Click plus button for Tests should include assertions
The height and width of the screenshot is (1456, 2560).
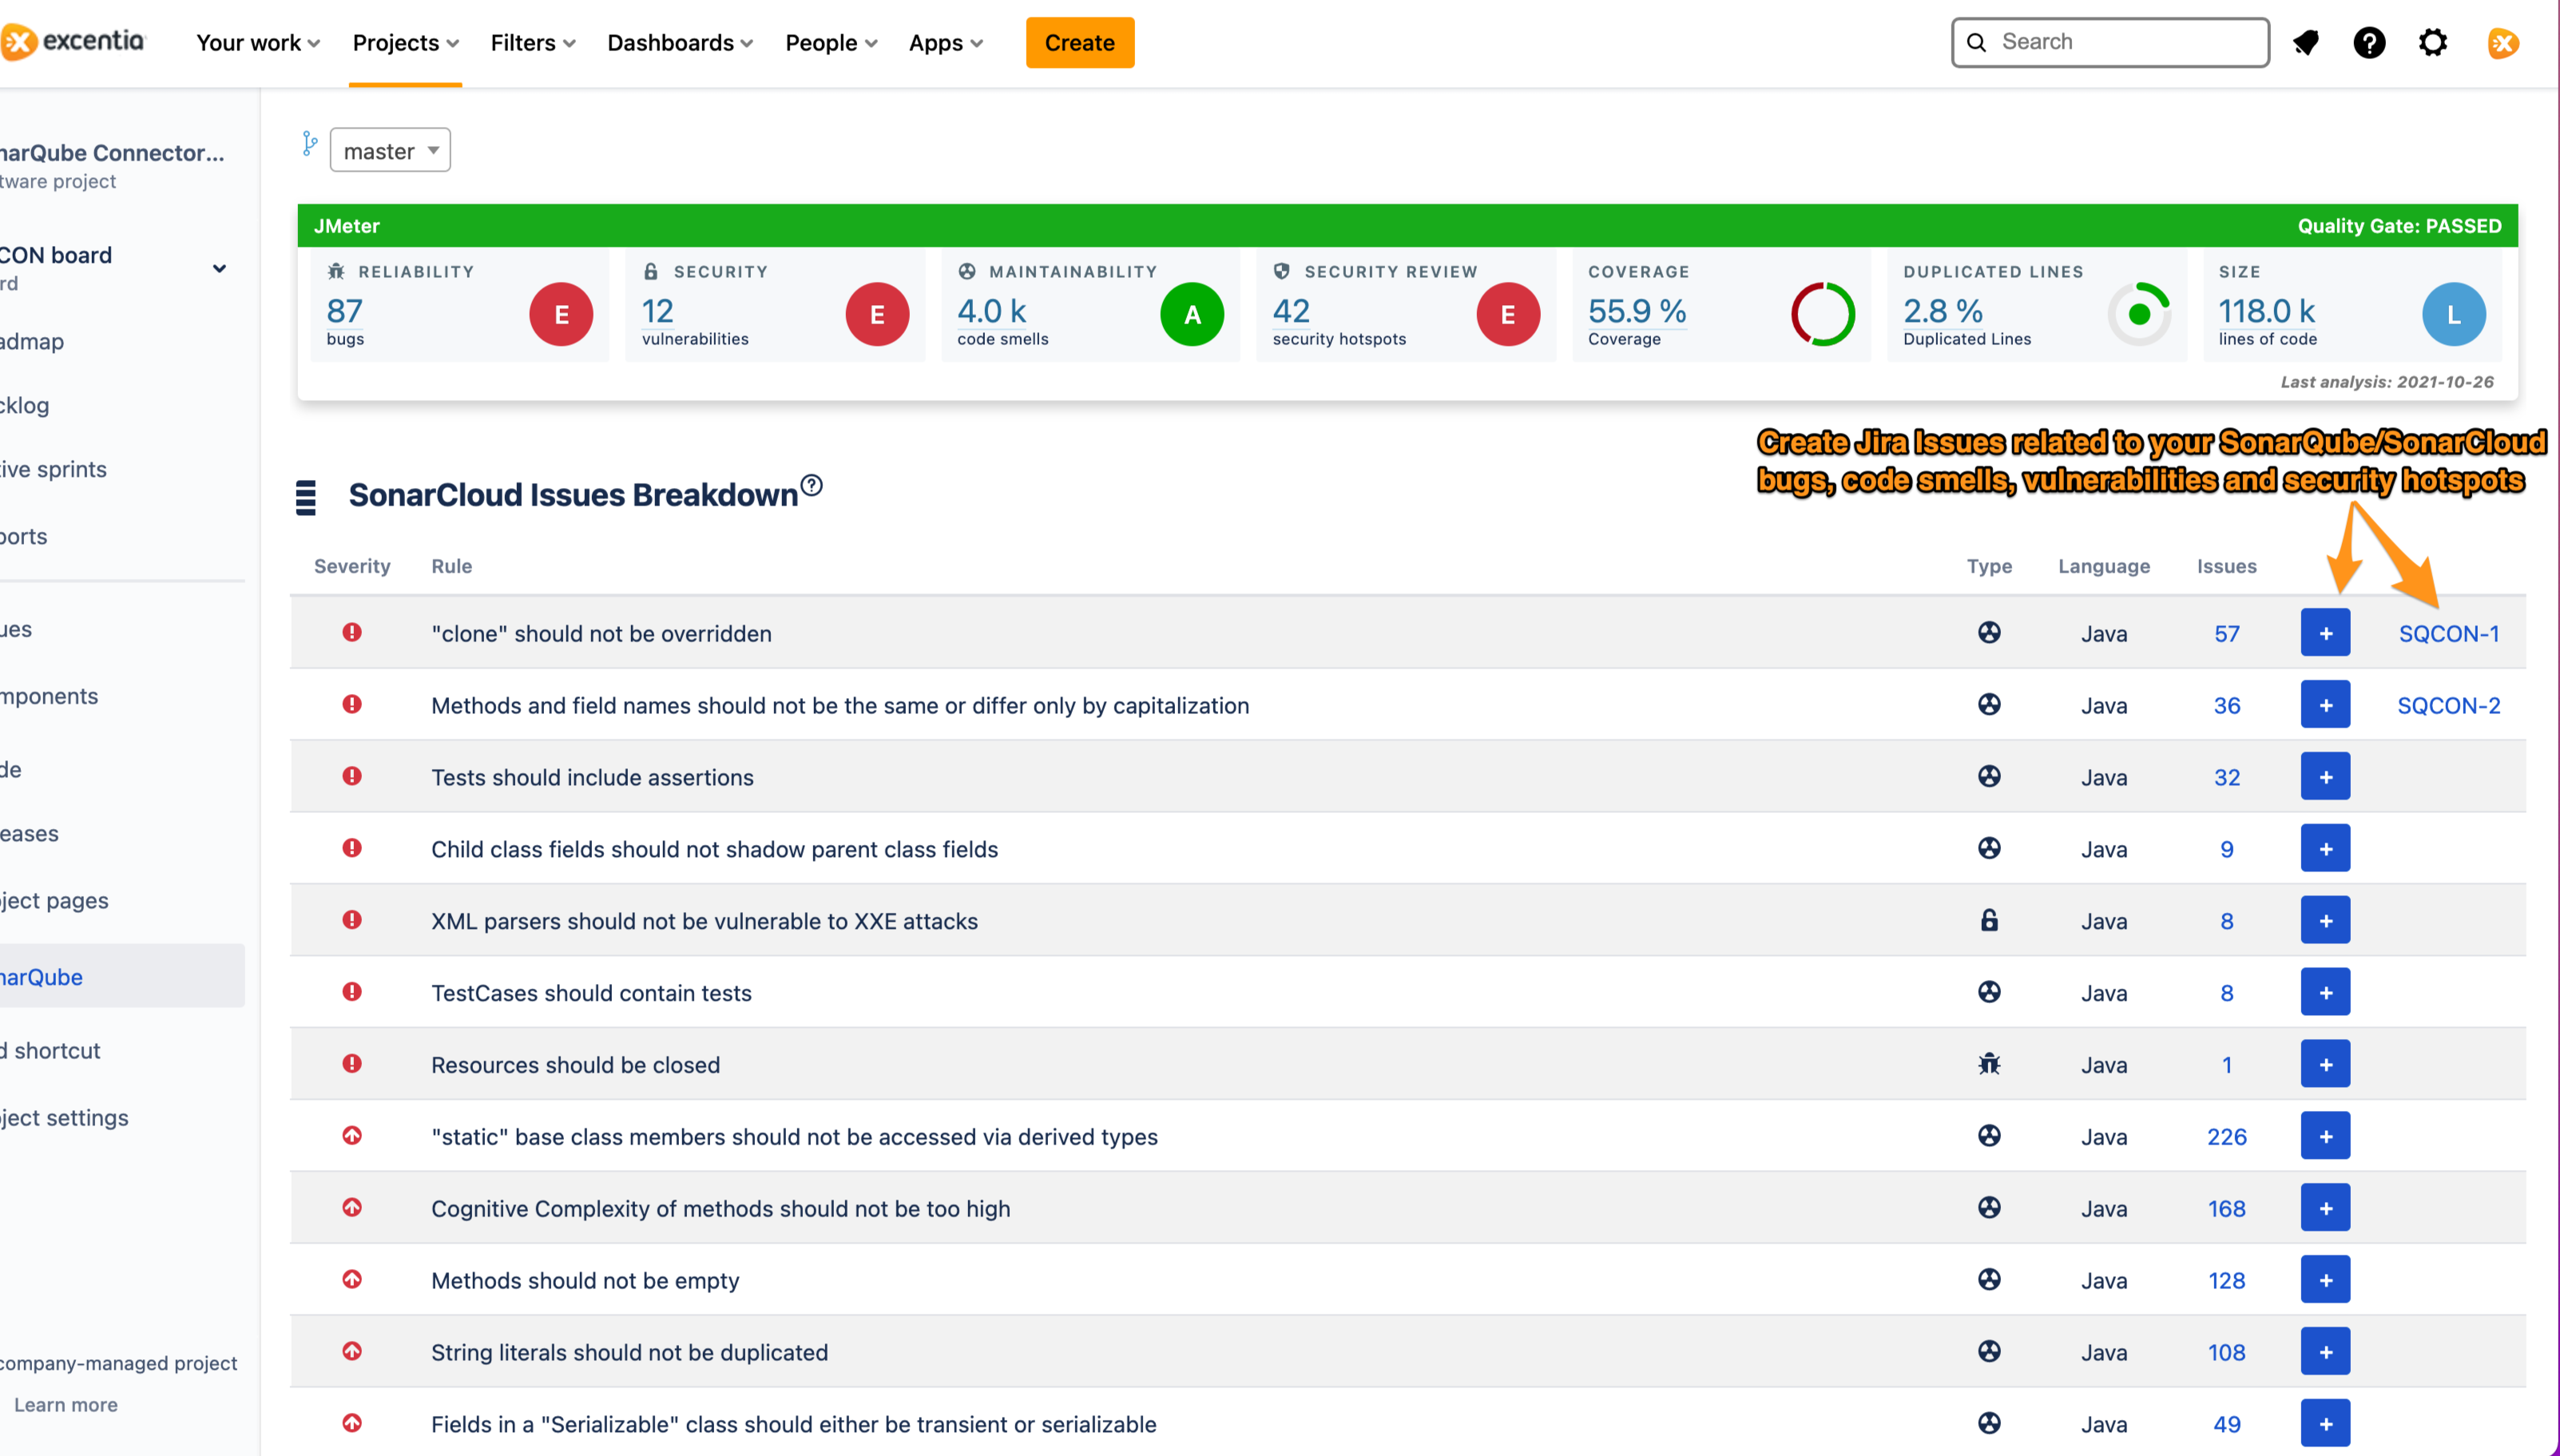point(2325,777)
